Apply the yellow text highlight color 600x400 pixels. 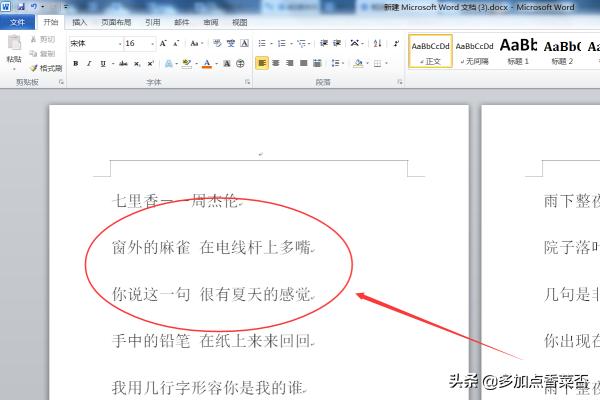(187, 64)
